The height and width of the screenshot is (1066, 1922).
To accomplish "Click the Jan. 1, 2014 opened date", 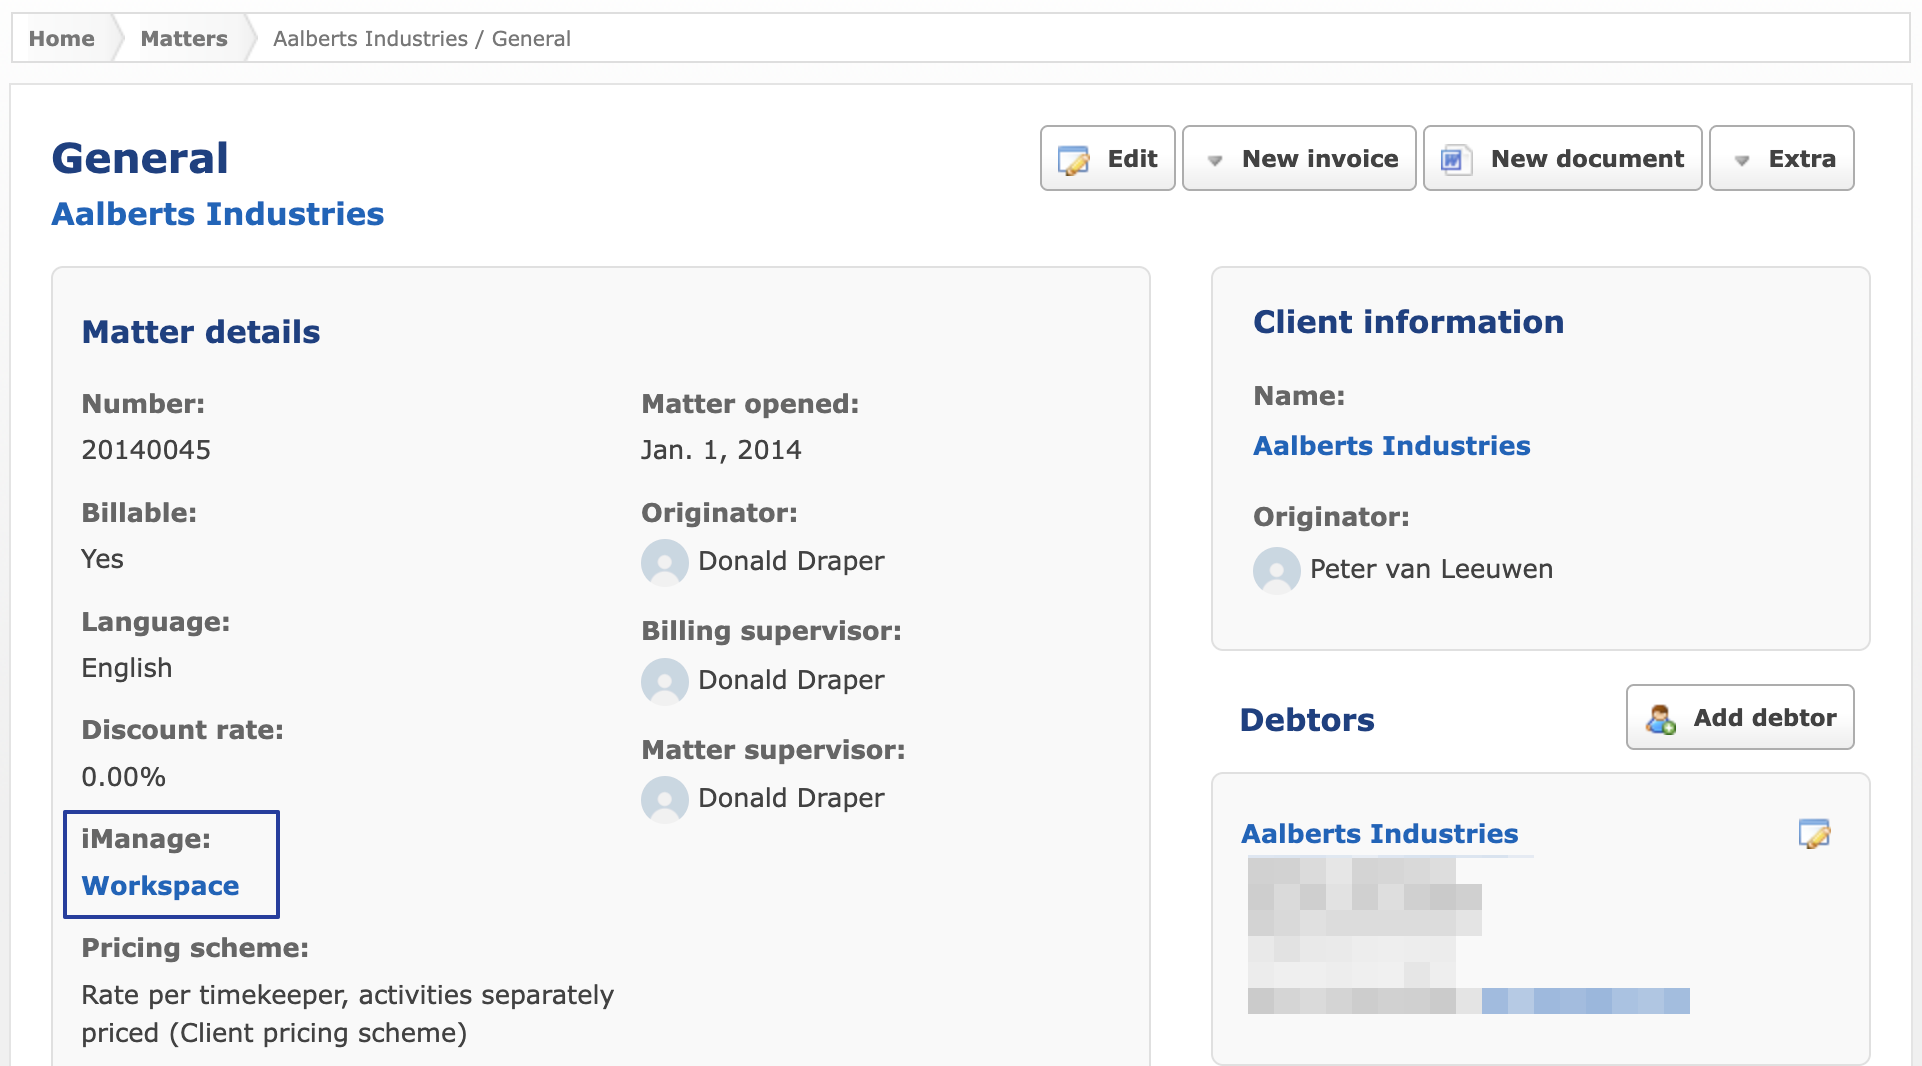I will click(721, 450).
